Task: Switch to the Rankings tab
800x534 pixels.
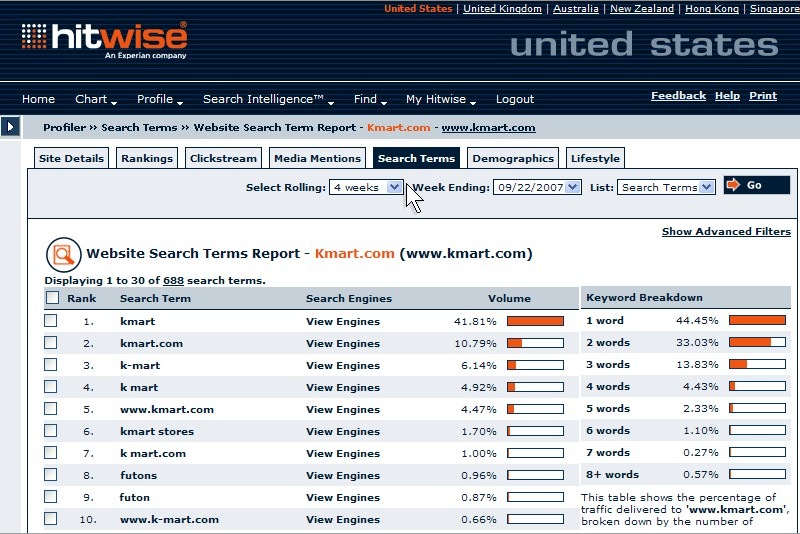Action: pyautogui.click(x=147, y=158)
